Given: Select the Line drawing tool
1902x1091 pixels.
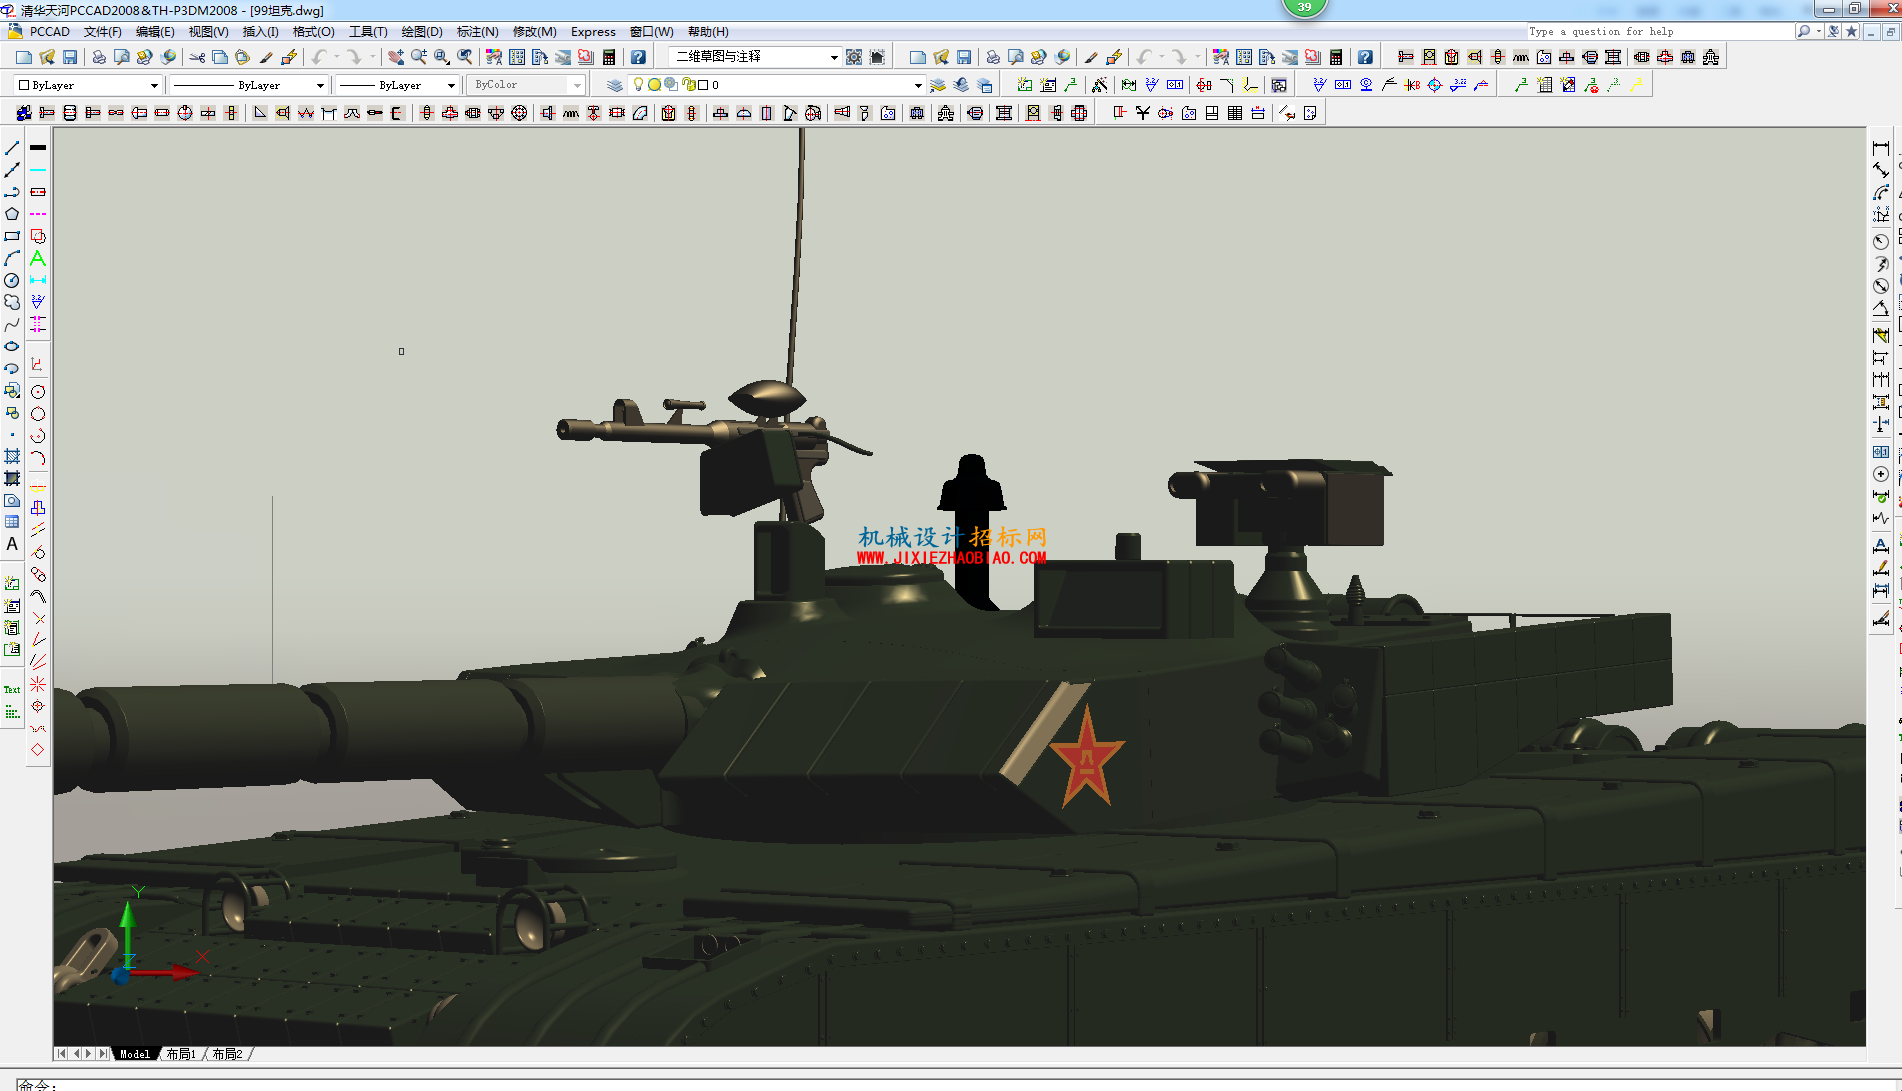Looking at the screenshot, I should coord(12,148).
